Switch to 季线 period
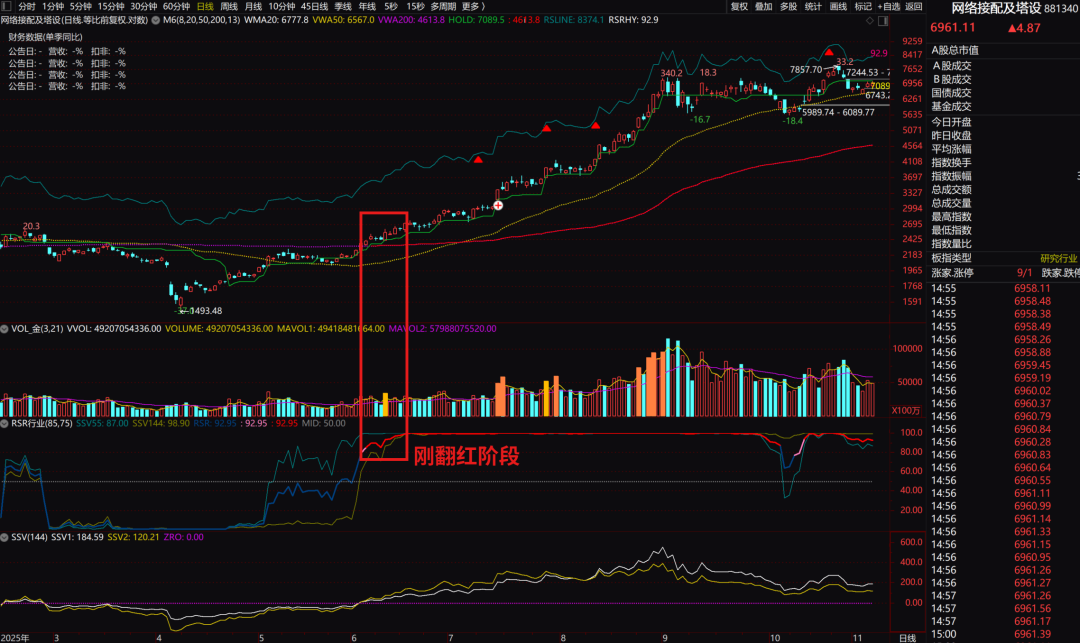 tap(343, 6)
